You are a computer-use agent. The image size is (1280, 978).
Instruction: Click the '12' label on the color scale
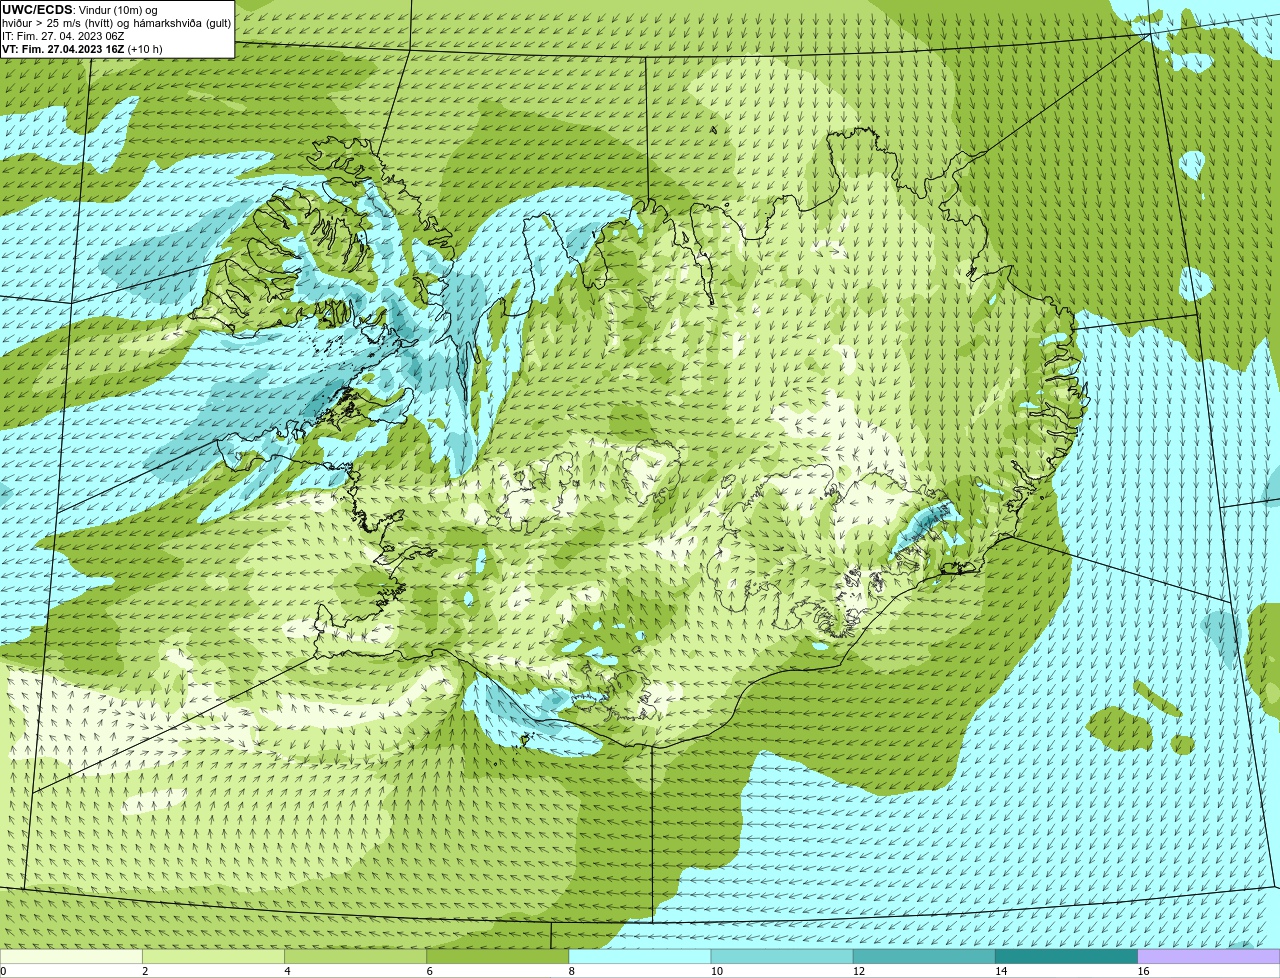[858, 971]
